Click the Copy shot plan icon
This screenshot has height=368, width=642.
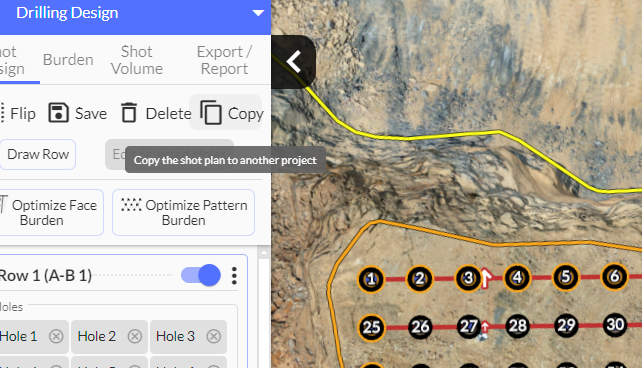coord(211,113)
